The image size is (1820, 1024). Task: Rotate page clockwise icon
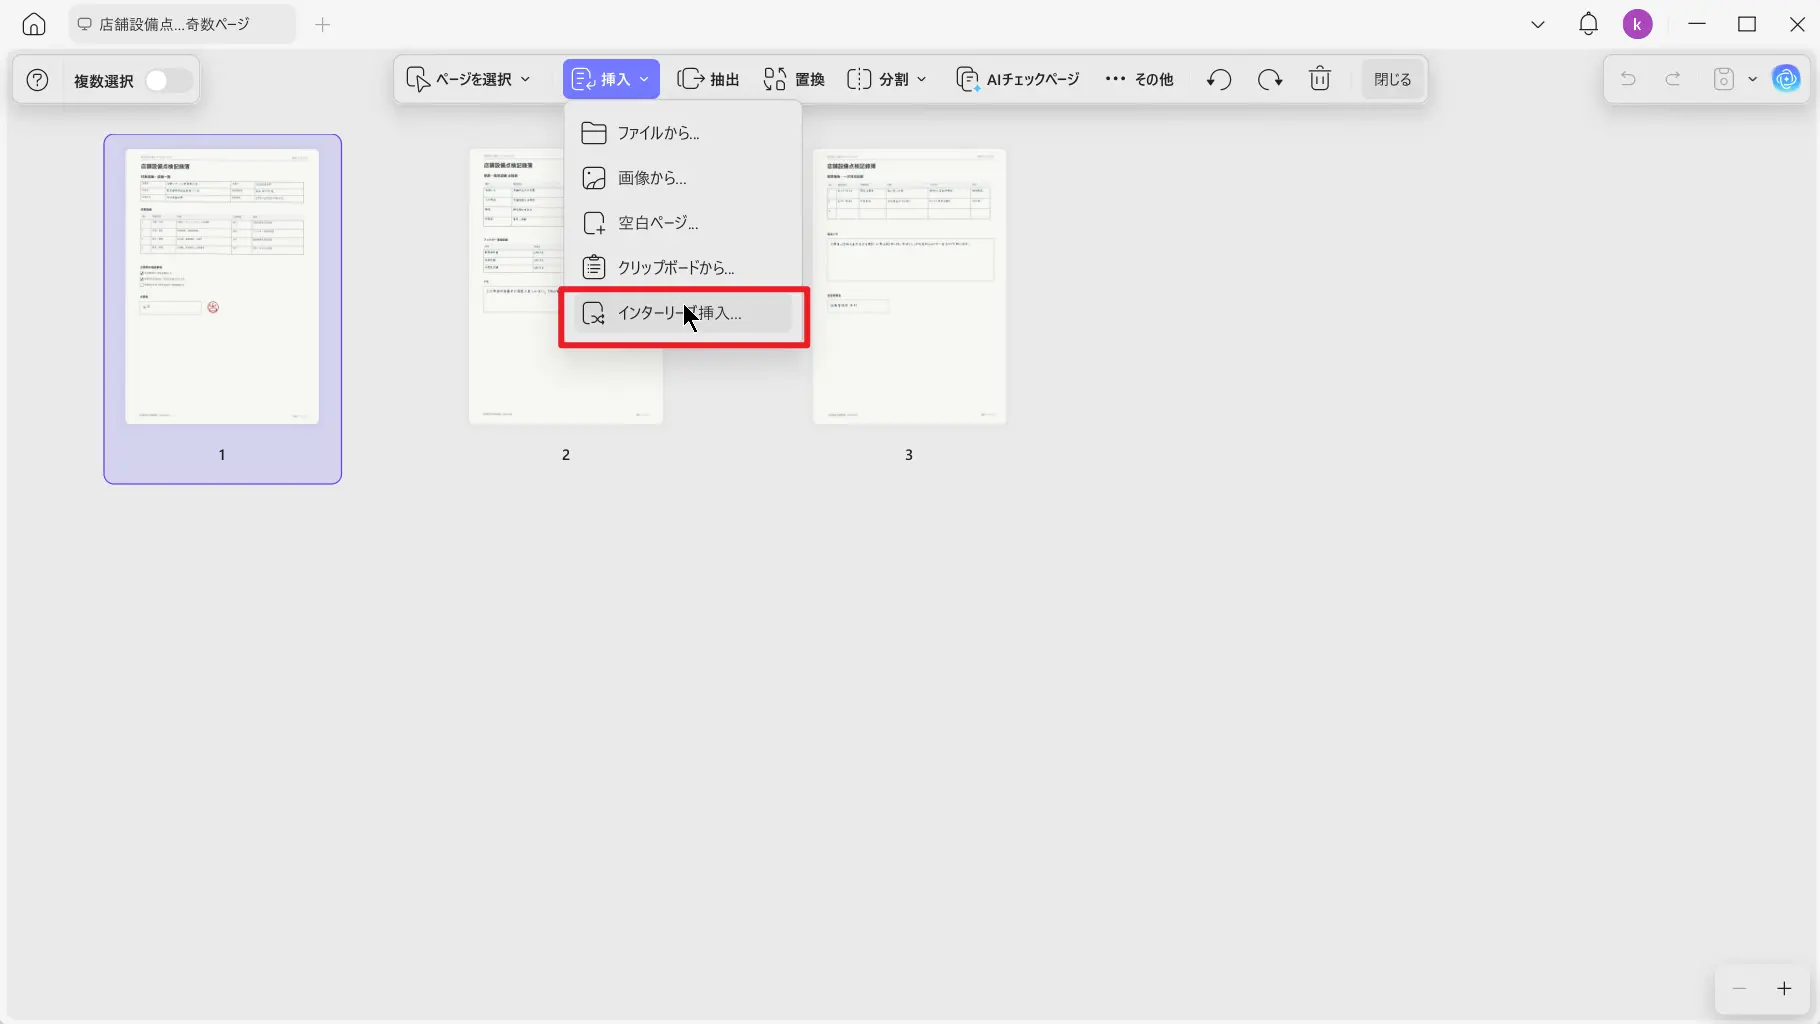[1270, 79]
